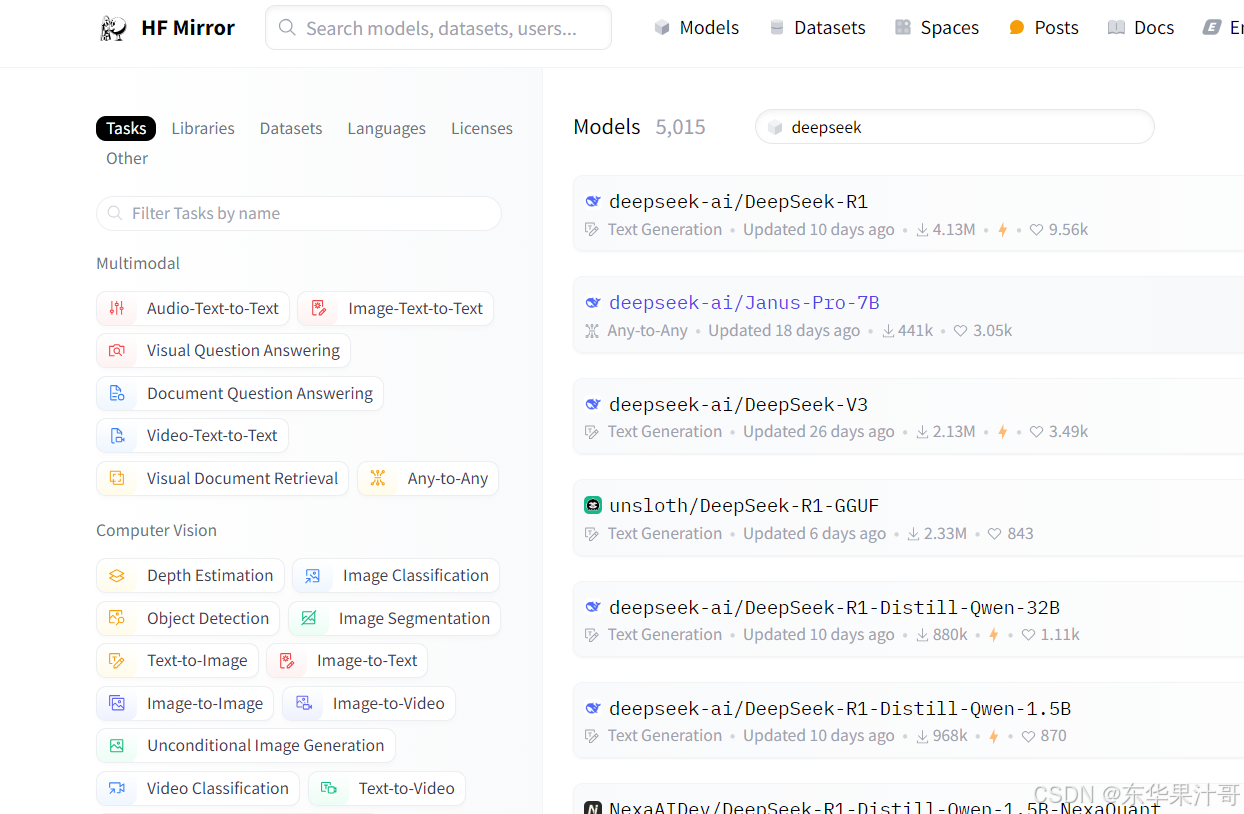Click the HF Mirror logo icon
The height and width of the screenshot is (814, 1244).
click(113, 28)
